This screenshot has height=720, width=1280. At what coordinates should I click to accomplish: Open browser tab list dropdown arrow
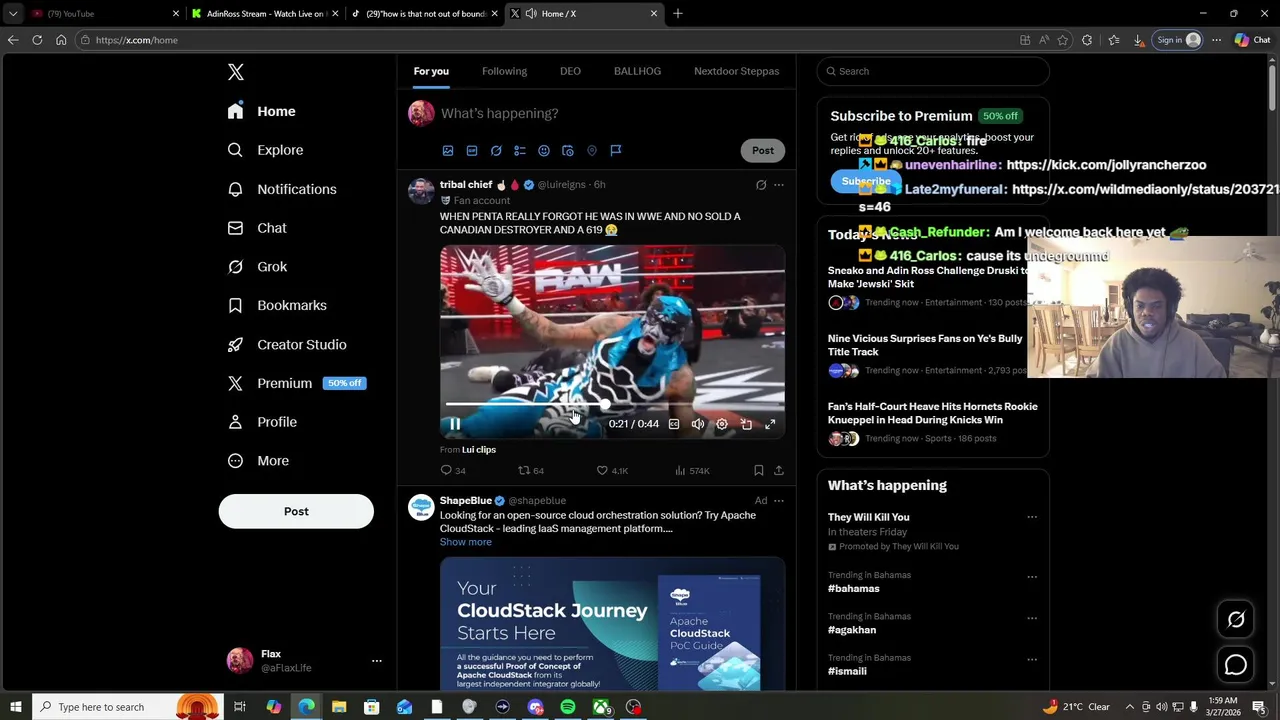pos(13,13)
